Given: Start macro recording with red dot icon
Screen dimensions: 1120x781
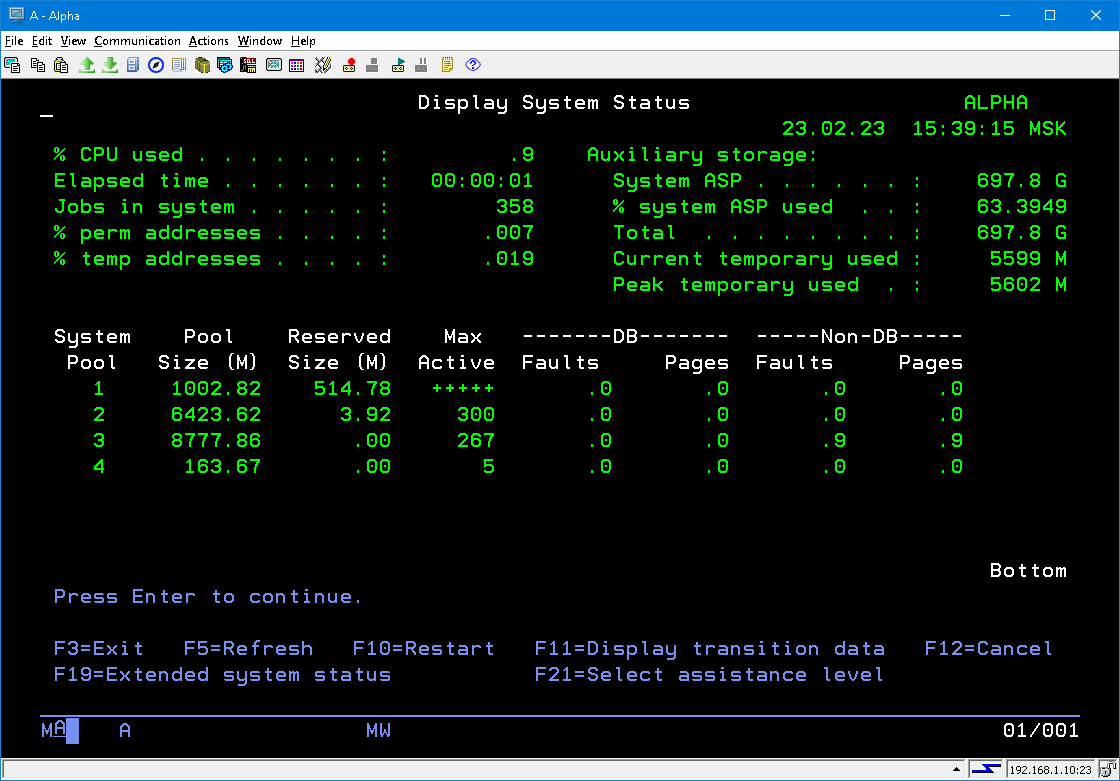Looking at the screenshot, I should (x=349, y=65).
